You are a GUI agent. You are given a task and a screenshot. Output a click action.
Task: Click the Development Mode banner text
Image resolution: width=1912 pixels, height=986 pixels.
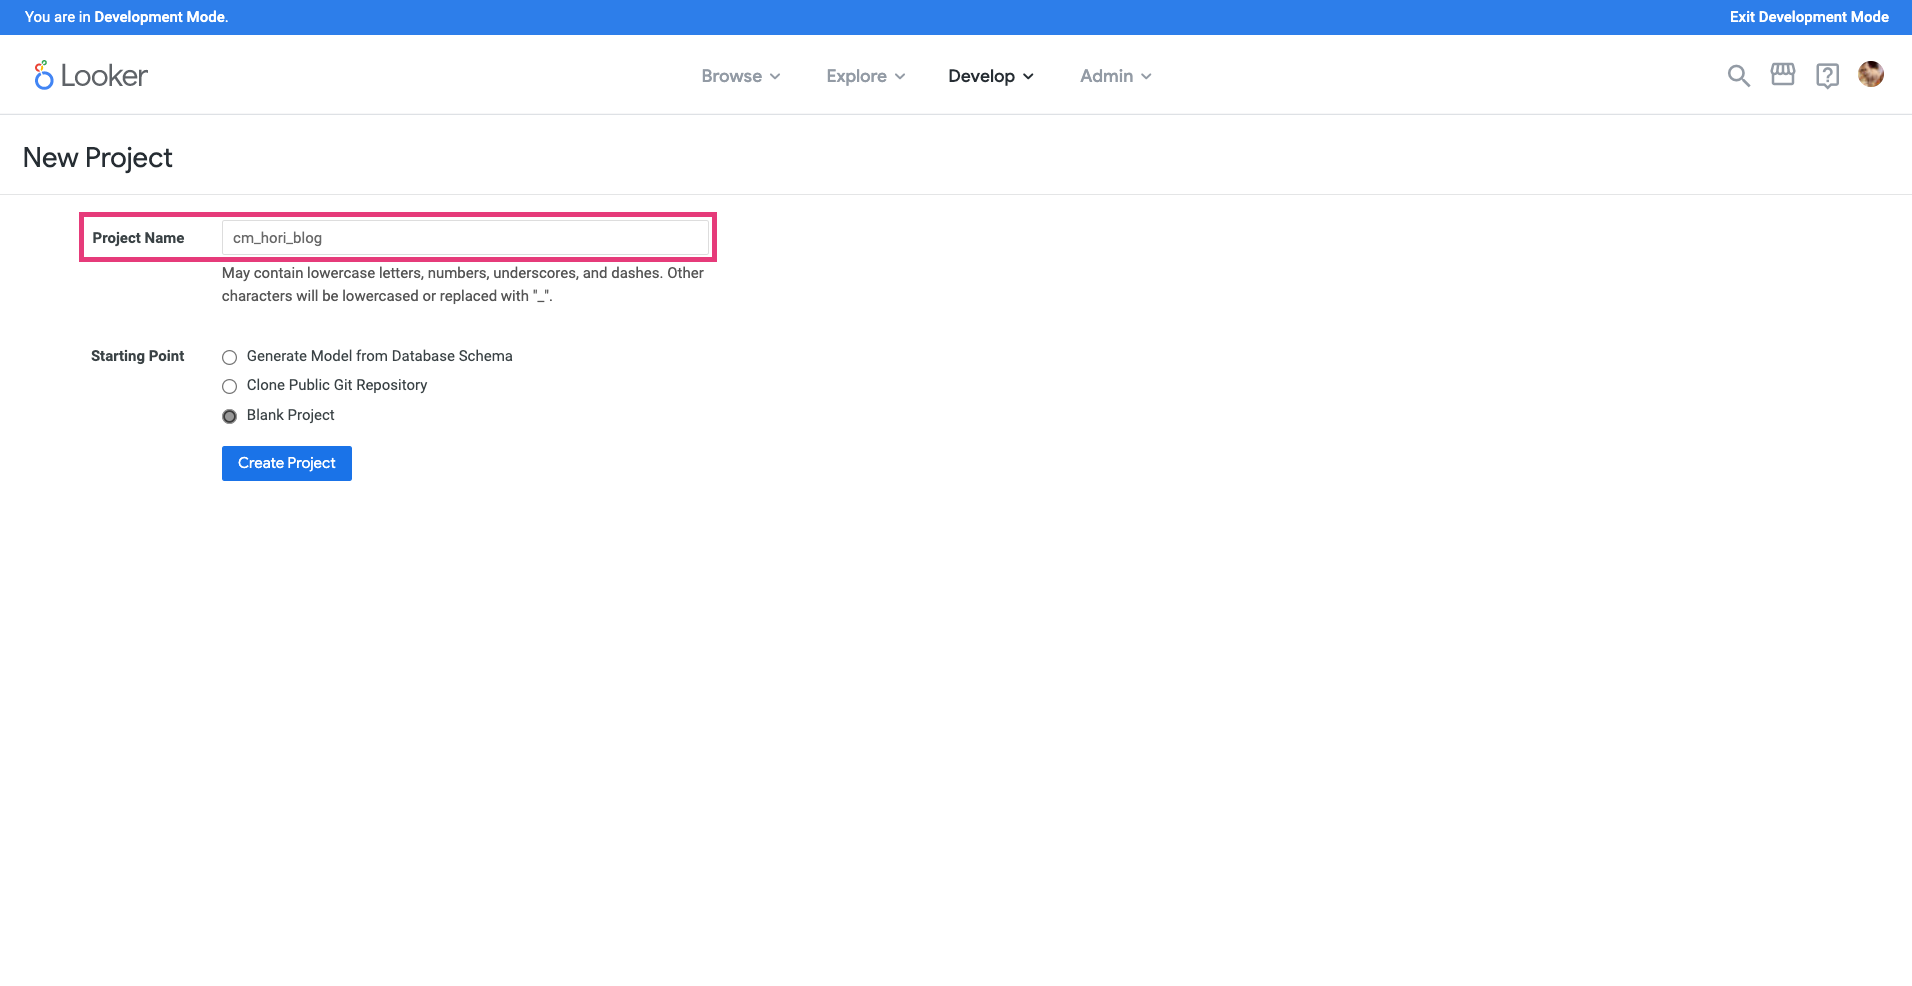126,17
